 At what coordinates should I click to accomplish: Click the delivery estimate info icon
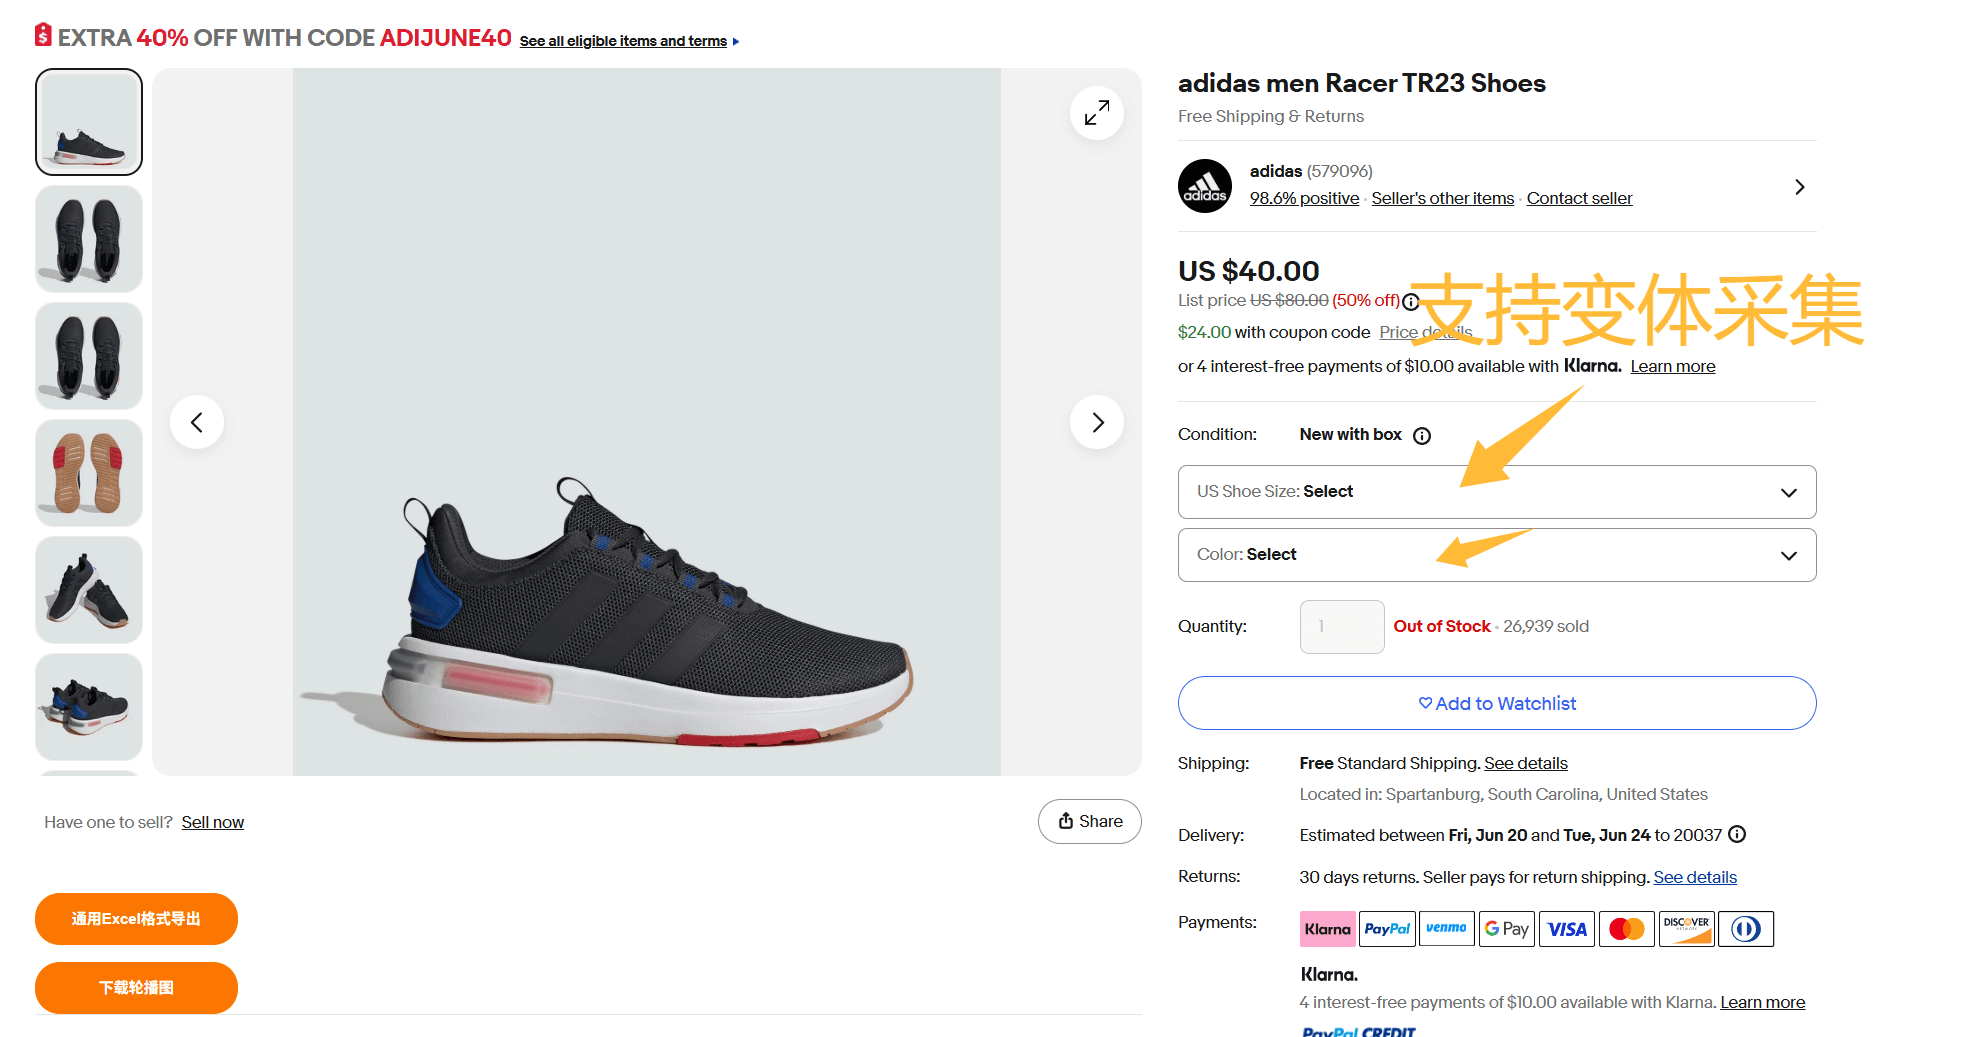[1737, 834]
